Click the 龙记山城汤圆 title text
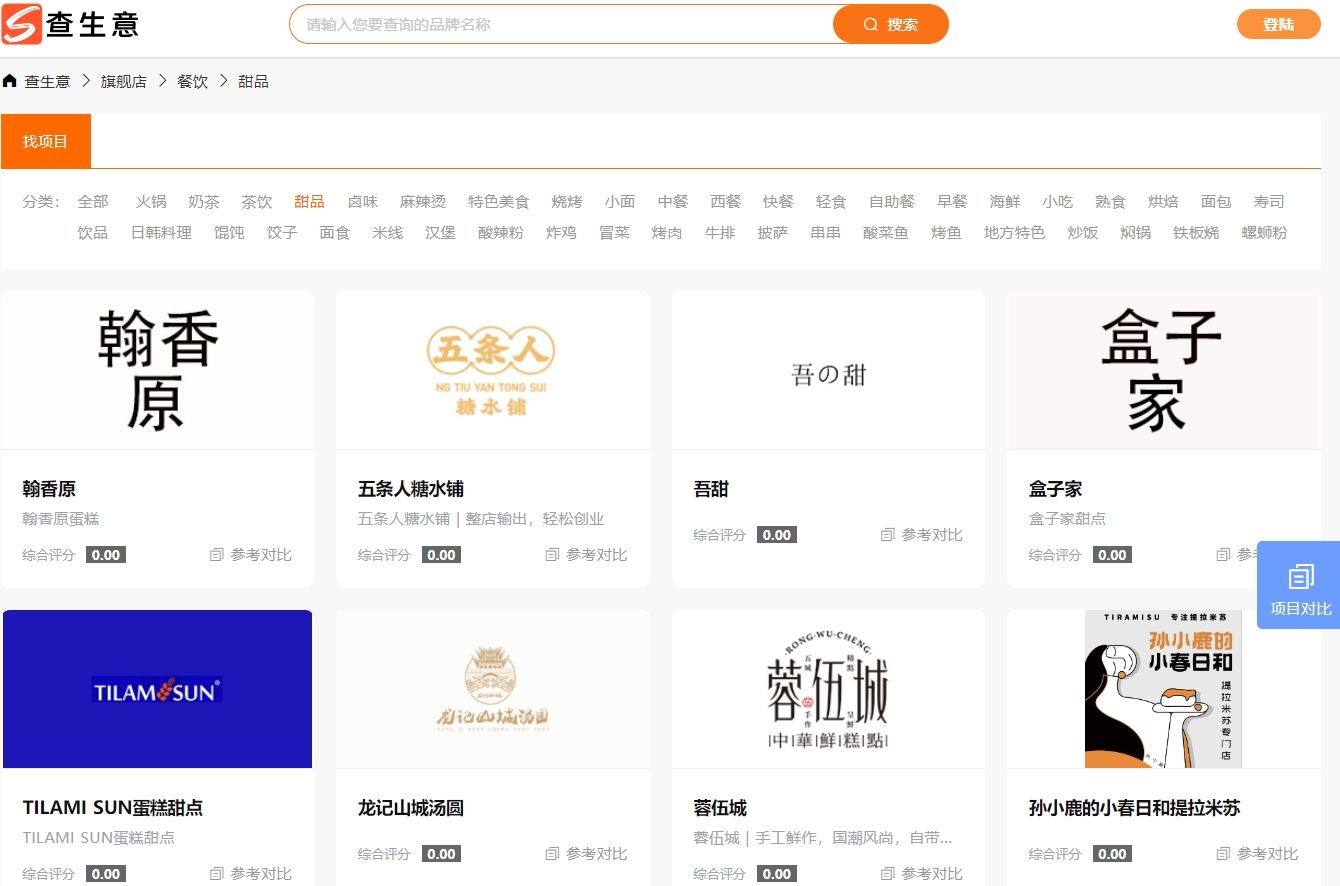The height and width of the screenshot is (886, 1340). tap(411, 808)
